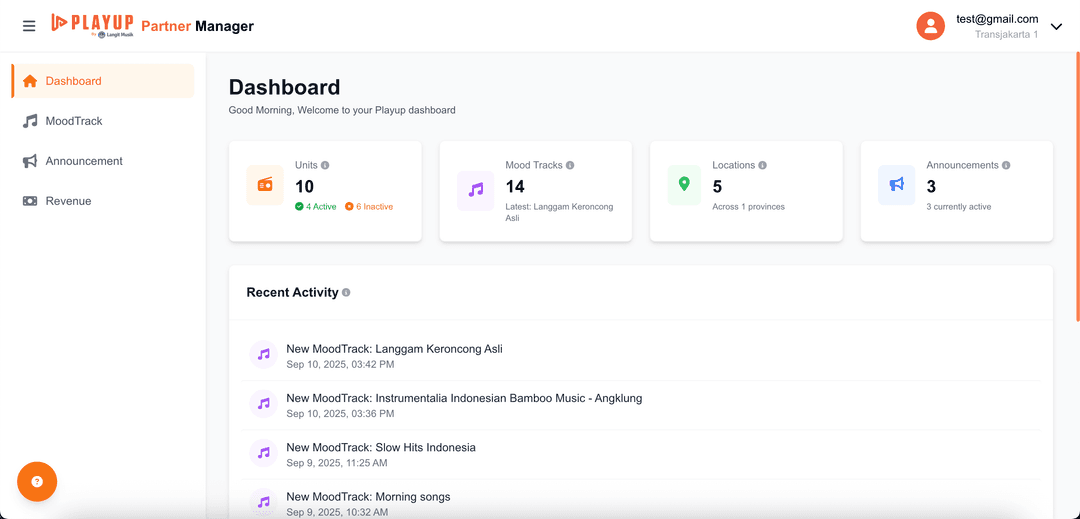Image resolution: width=1080 pixels, height=519 pixels.
Task: Show info tooltip next to Locations
Action: click(762, 165)
